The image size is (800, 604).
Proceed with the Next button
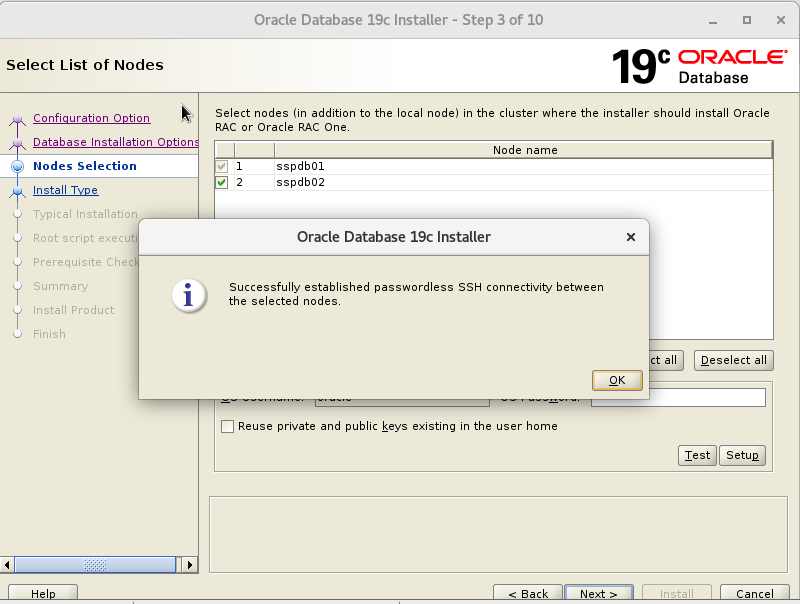tap(598, 592)
